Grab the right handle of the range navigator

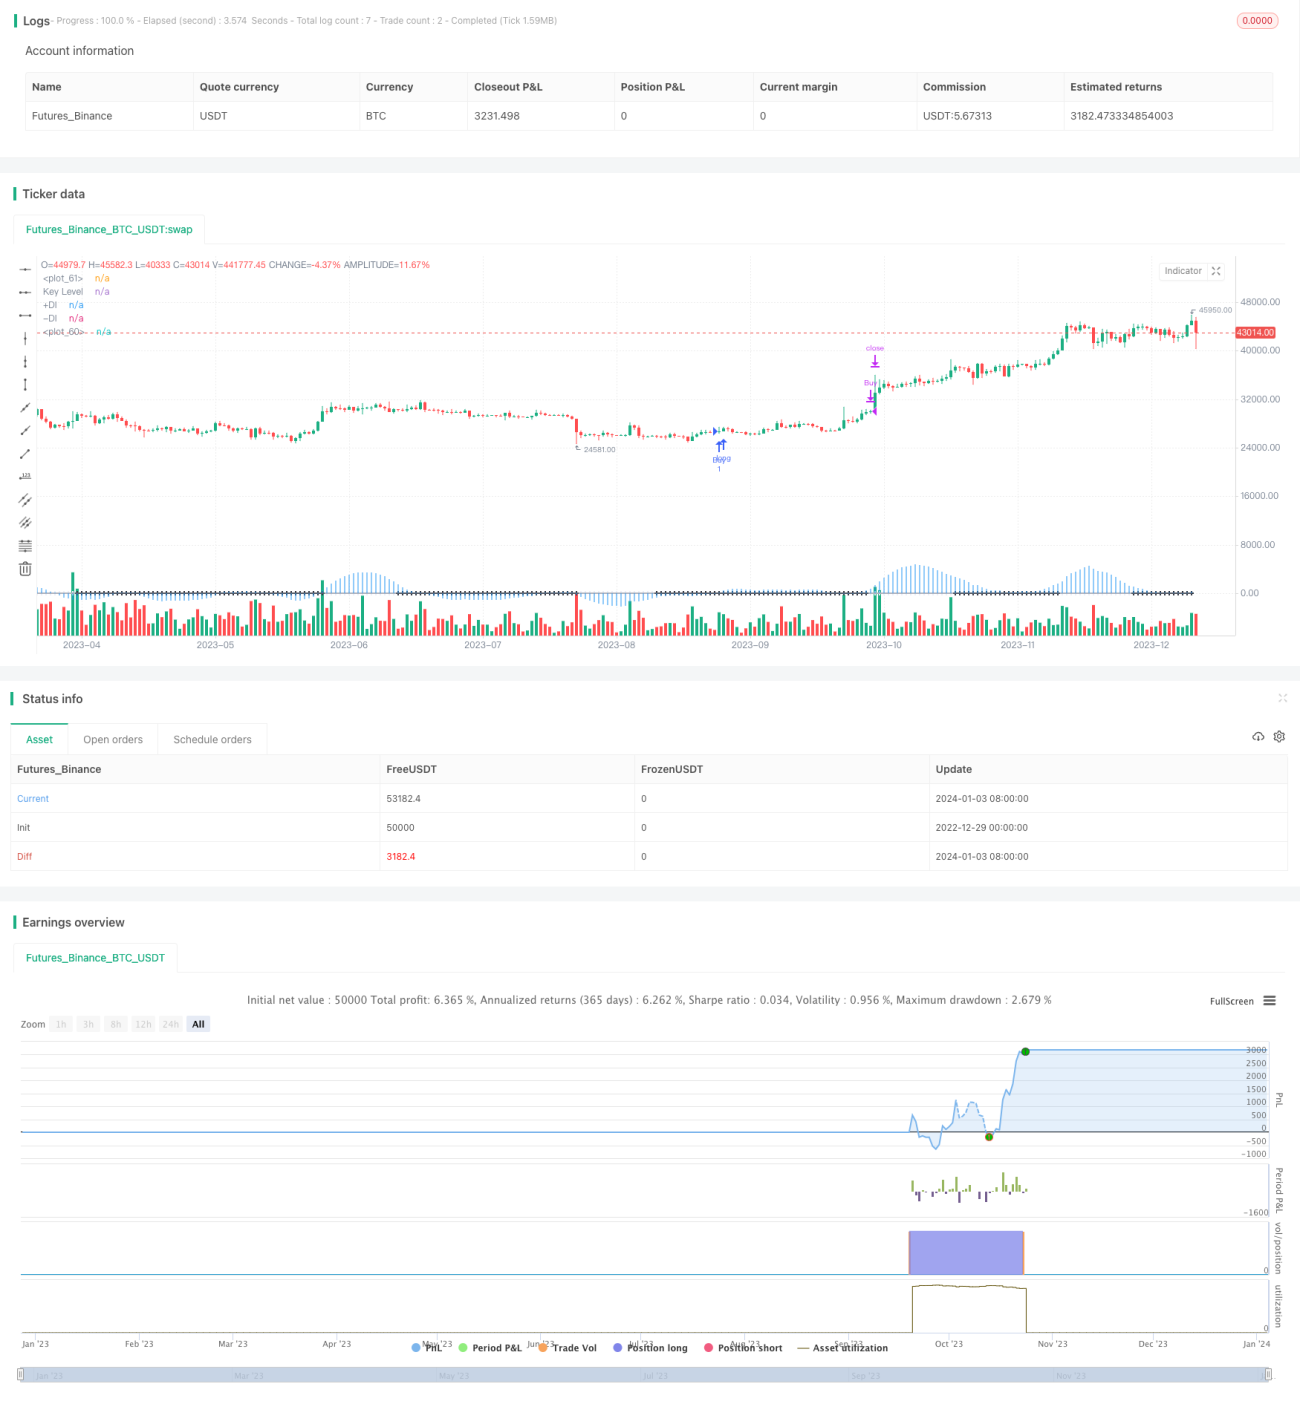pos(1269,1375)
